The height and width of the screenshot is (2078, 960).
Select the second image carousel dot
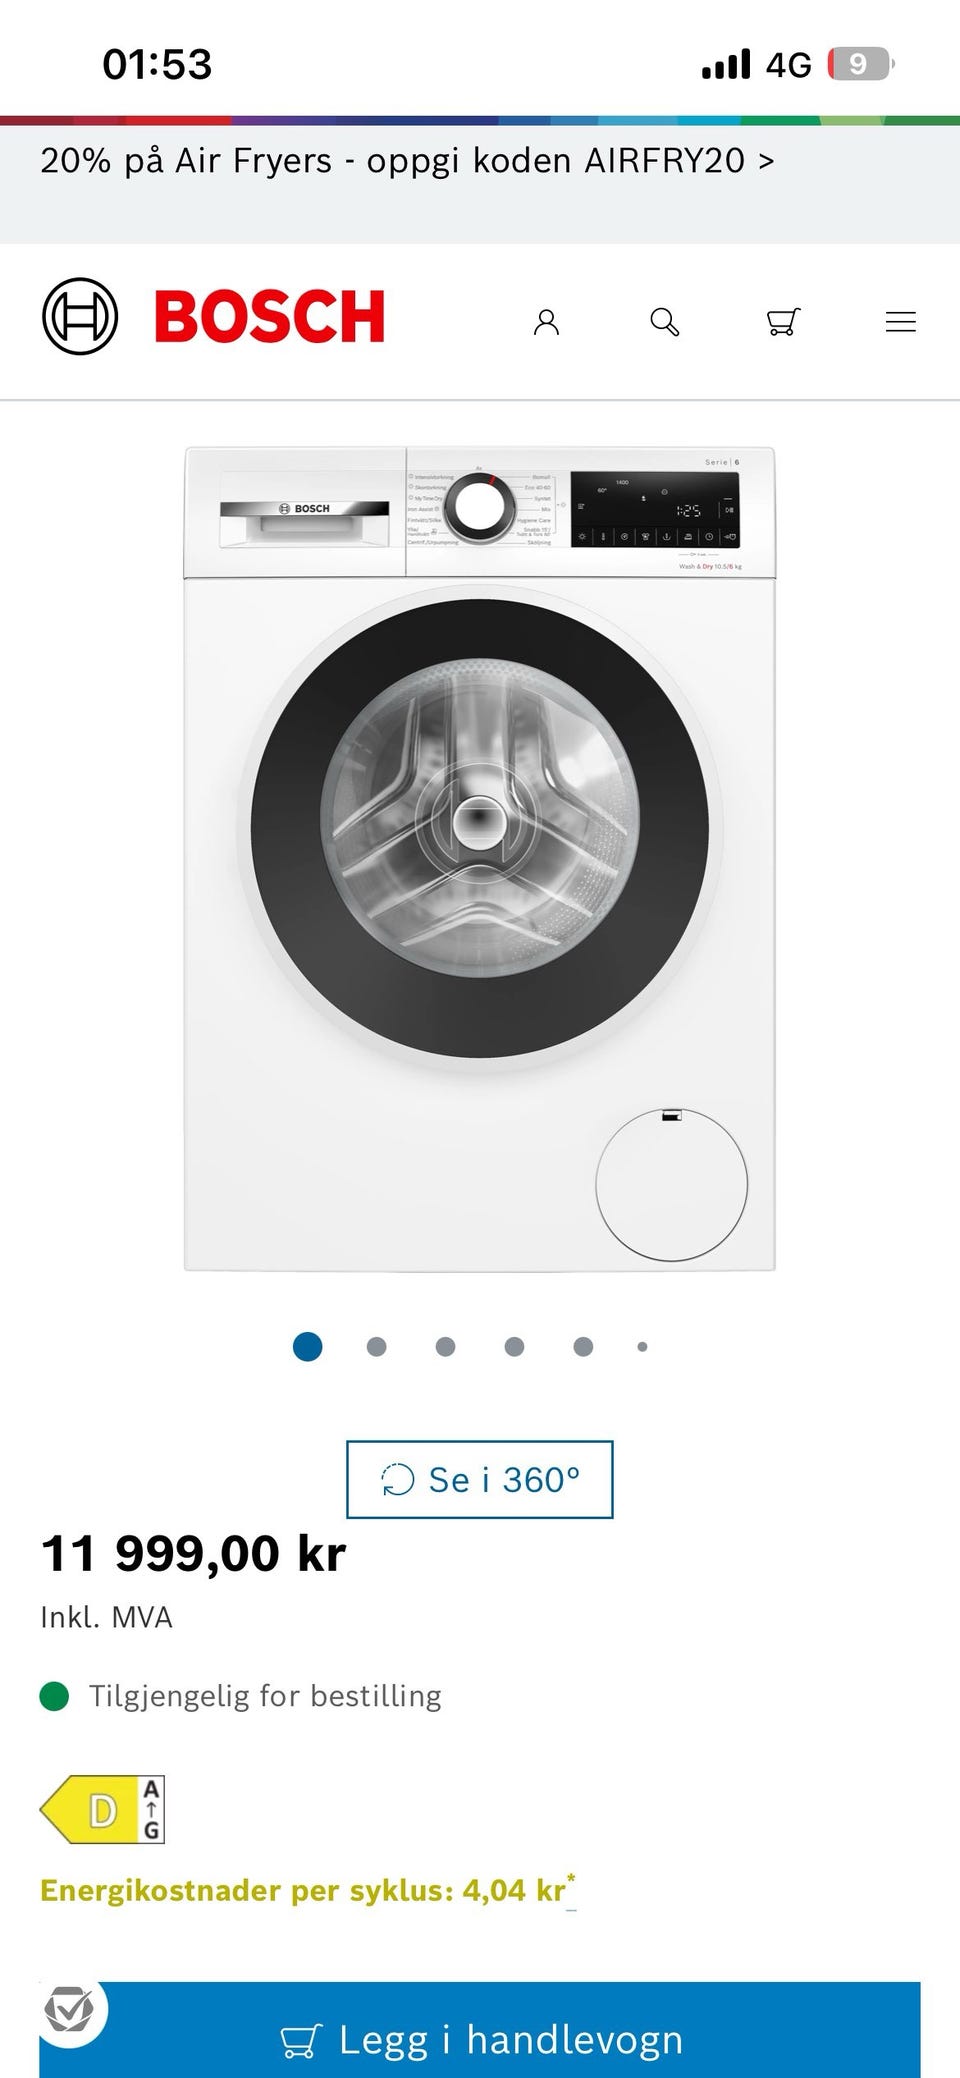click(377, 1347)
